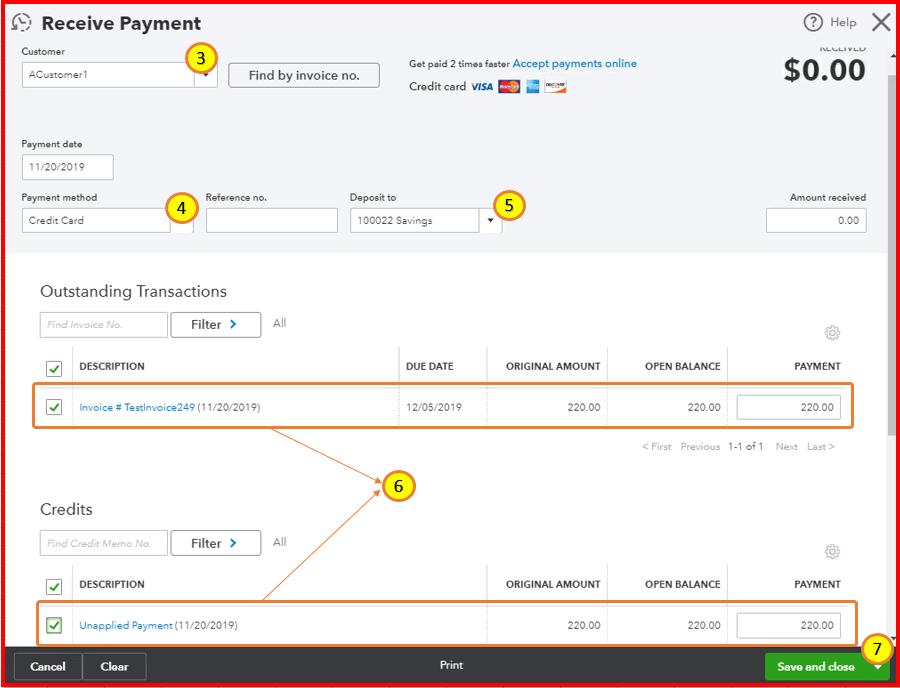Screen dimensions: 900x688
Task: Expand Filter in Outstanding Transactions
Action: tap(215, 325)
